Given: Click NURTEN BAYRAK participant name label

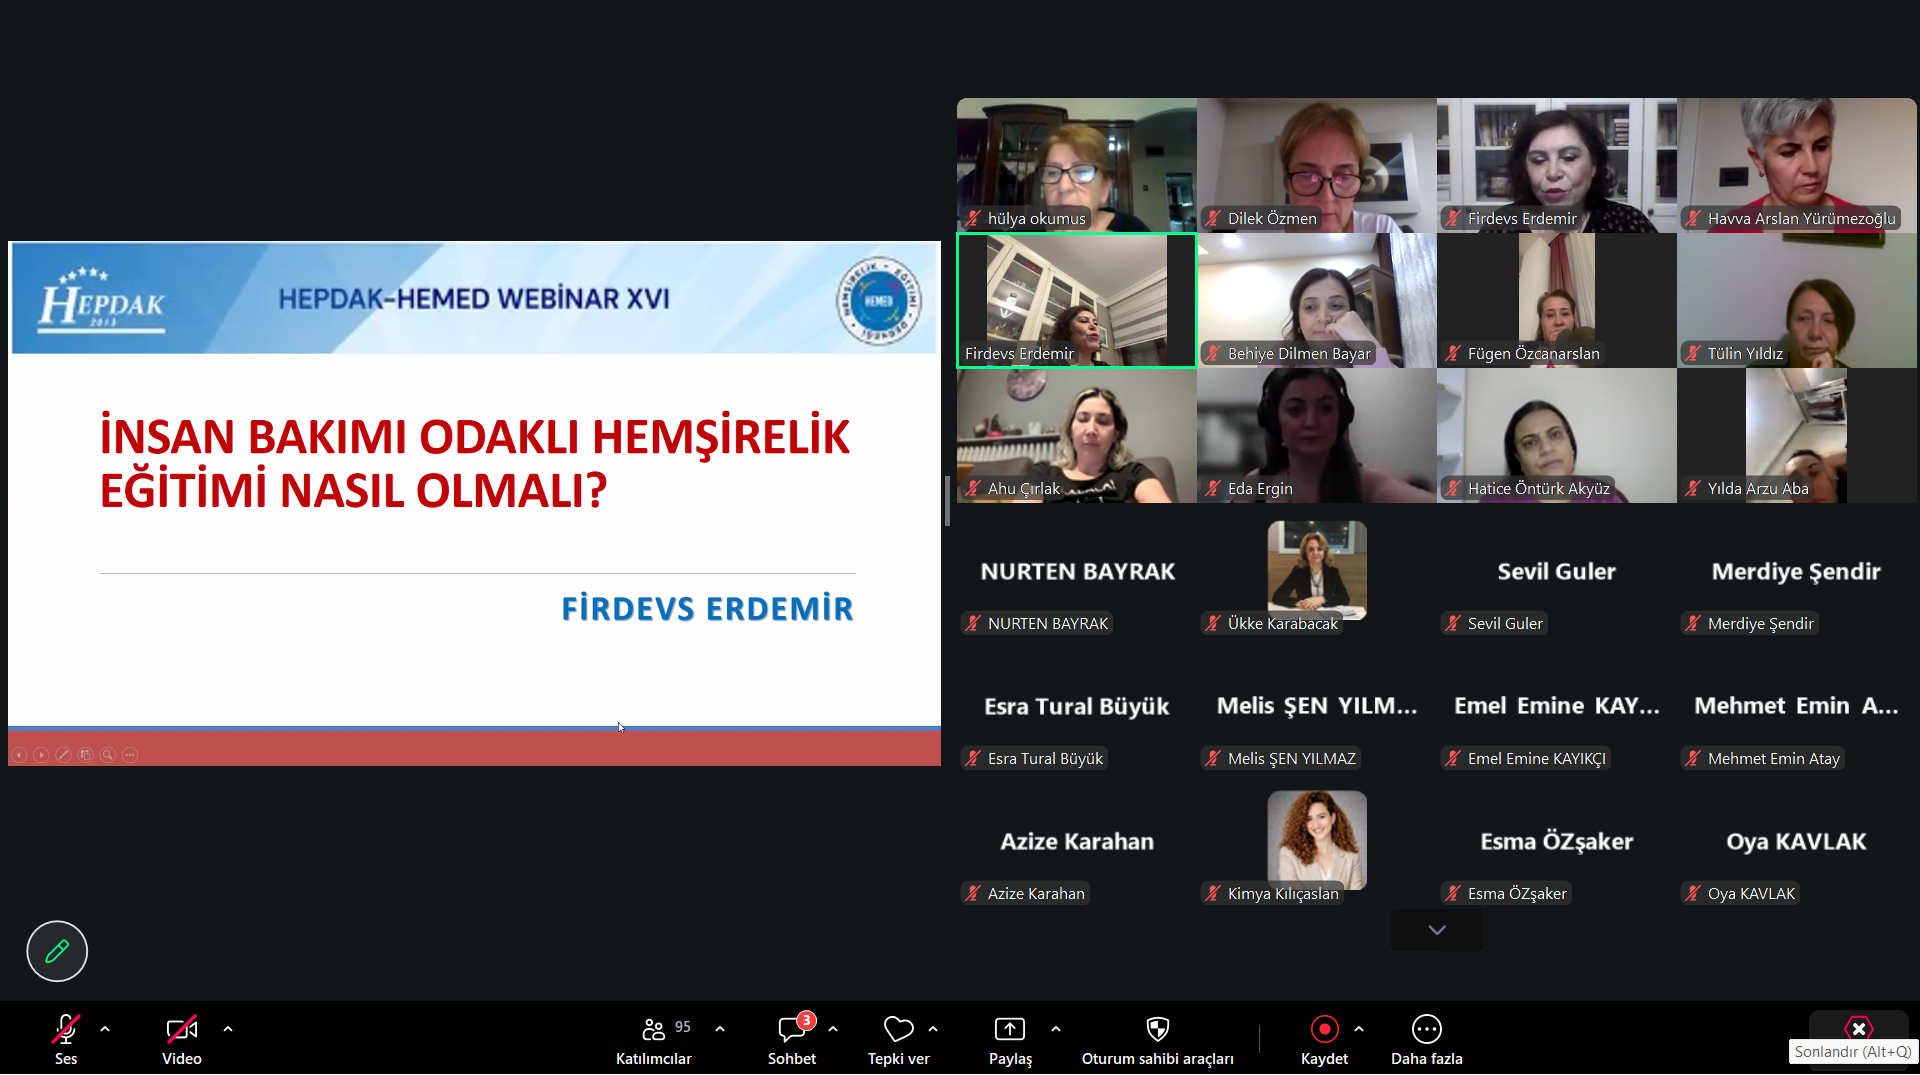Looking at the screenshot, I should click(x=1036, y=623).
